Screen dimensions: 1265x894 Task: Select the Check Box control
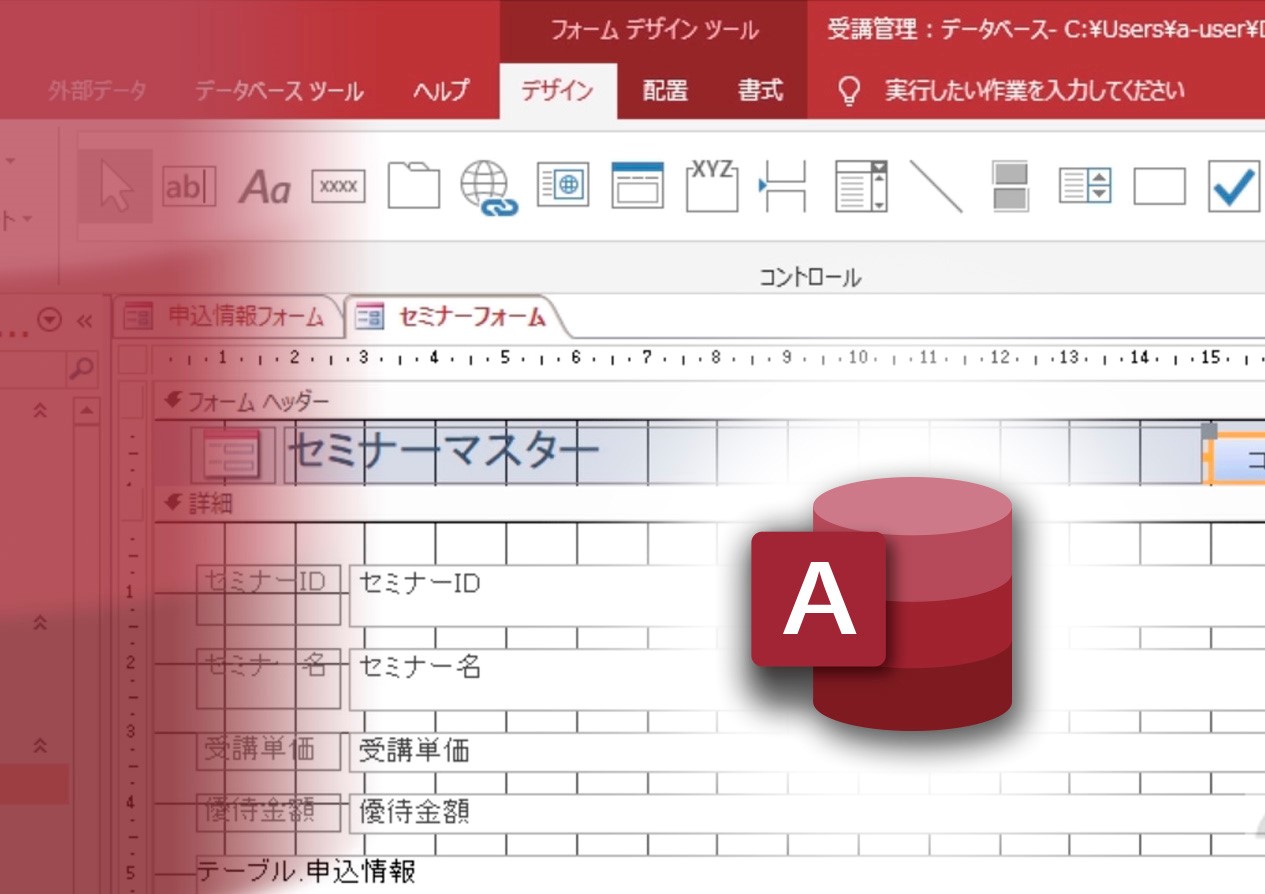pyautogui.click(x=1233, y=187)
